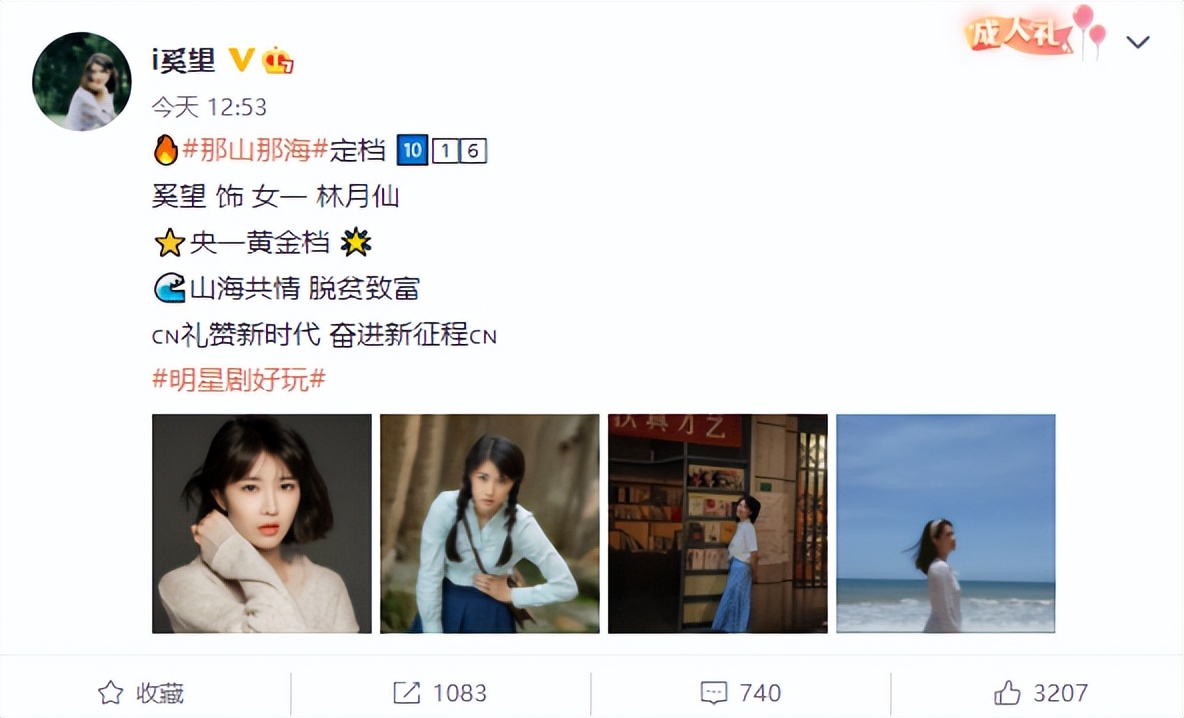Image resolution: width=1184 pixels, height=718 pixels.
Task: Open the 成人礼 balloon badge
Action: click(x=1035, y=32)
